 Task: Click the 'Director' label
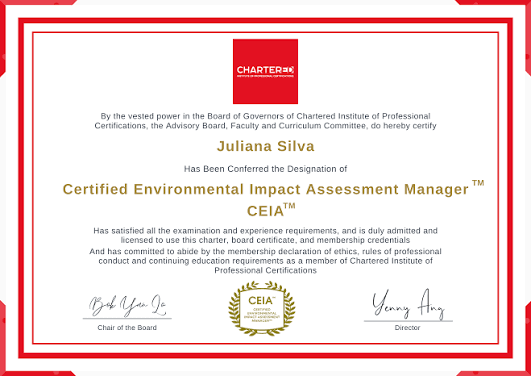(407, 328)
